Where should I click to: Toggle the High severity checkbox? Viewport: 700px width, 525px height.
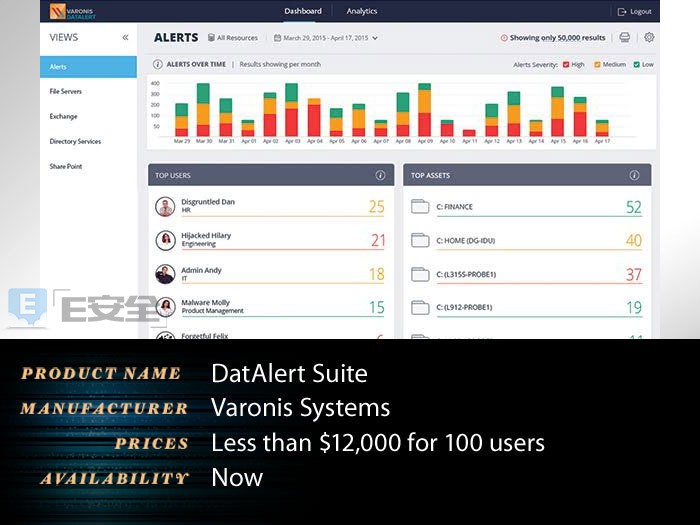click(566, 64)
